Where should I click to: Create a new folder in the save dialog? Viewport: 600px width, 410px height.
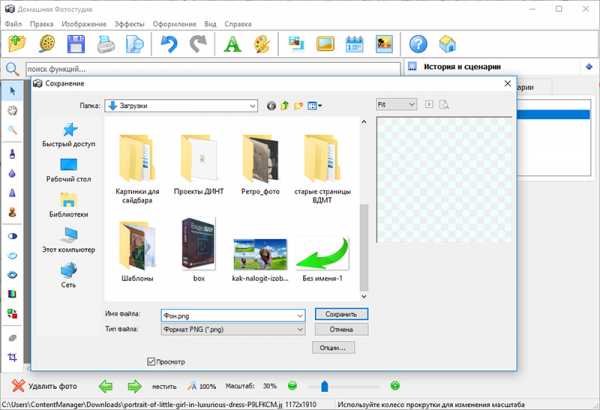tap(299, 105)
